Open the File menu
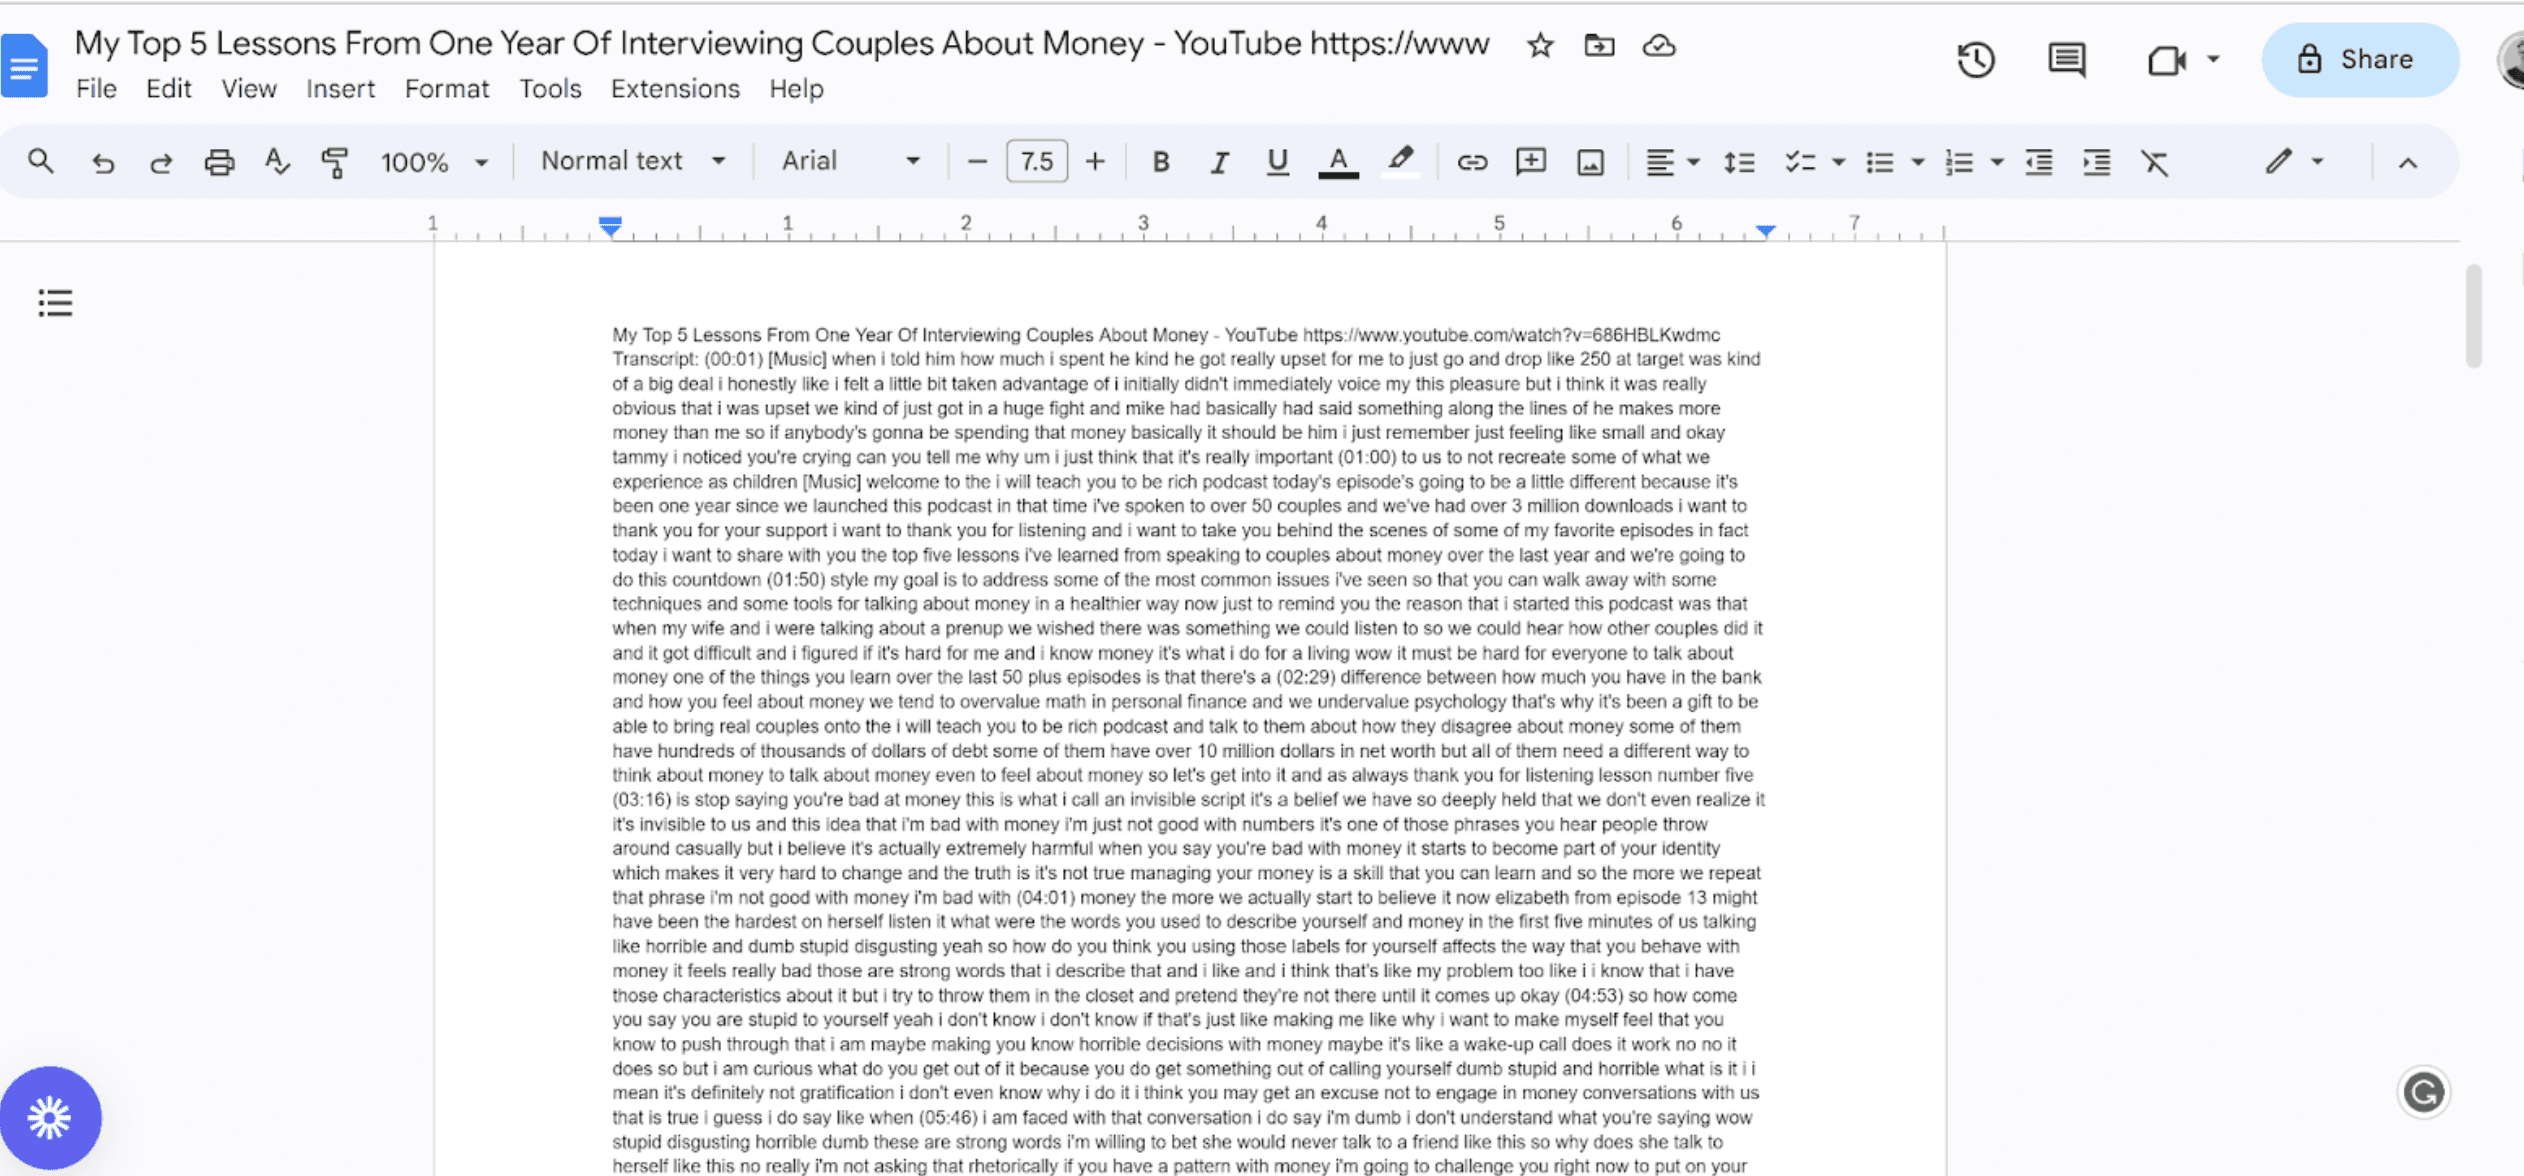This screenshot has width=2524, height=1176. click(96, 89)
